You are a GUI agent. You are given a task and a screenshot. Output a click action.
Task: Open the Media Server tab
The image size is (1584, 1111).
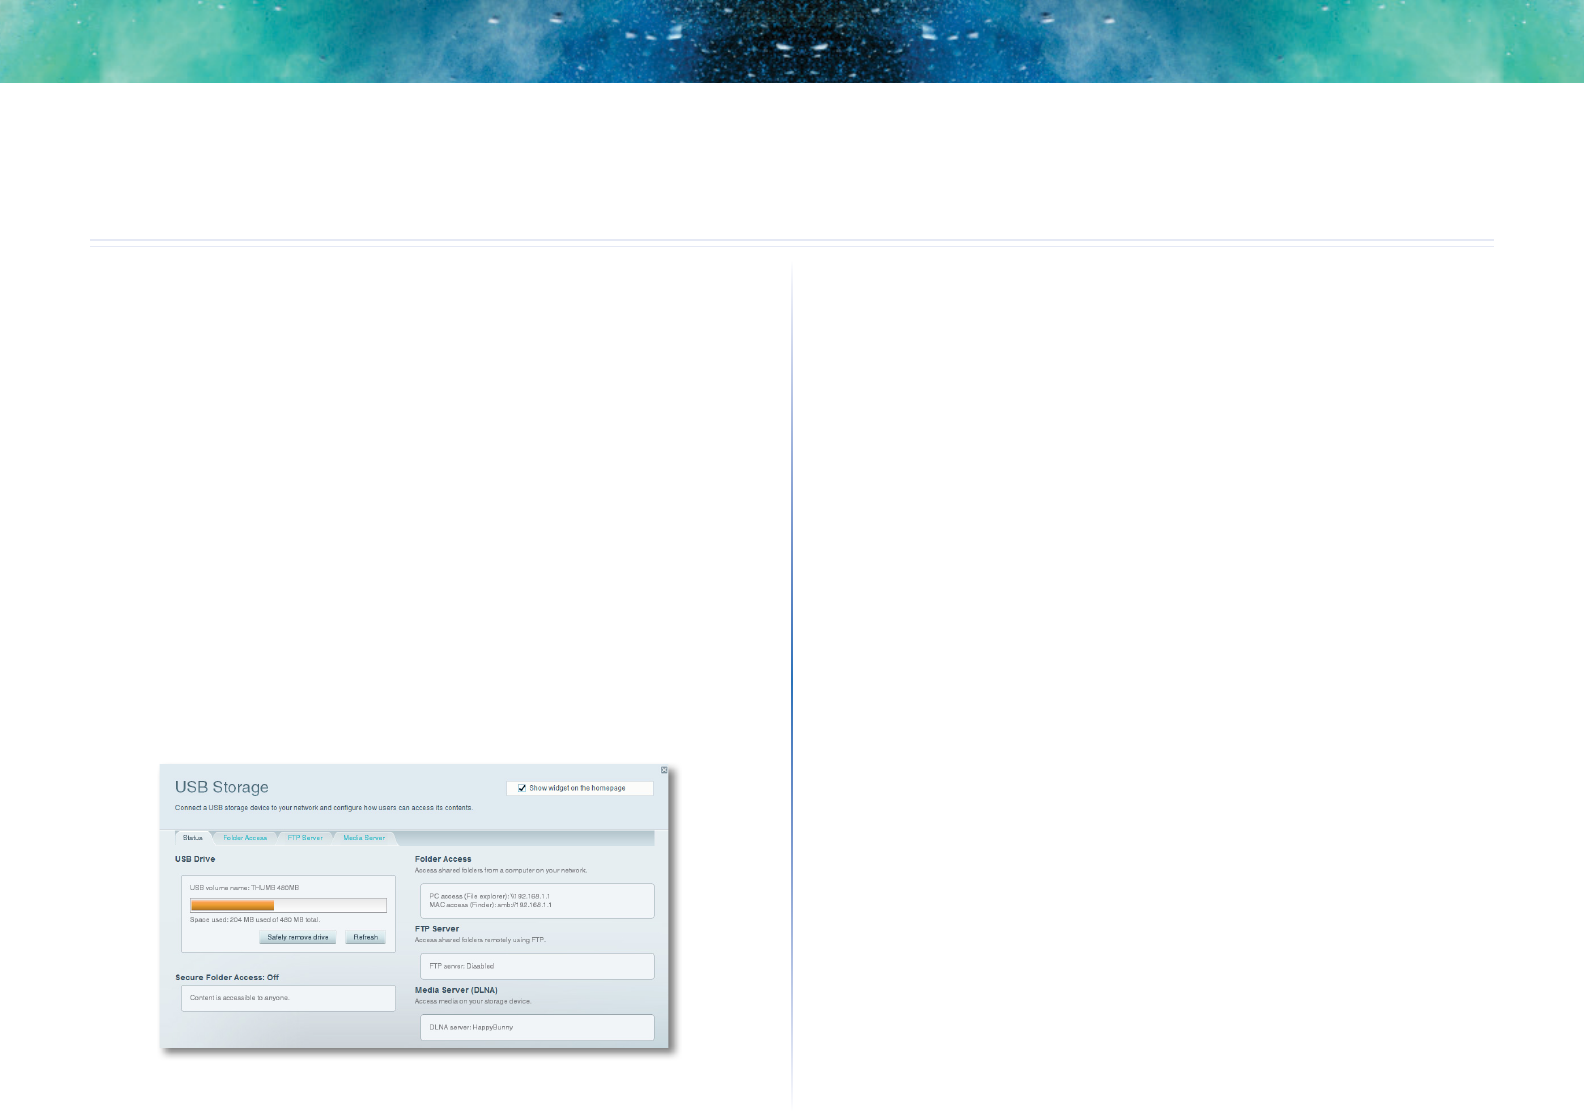pos(364,838)
